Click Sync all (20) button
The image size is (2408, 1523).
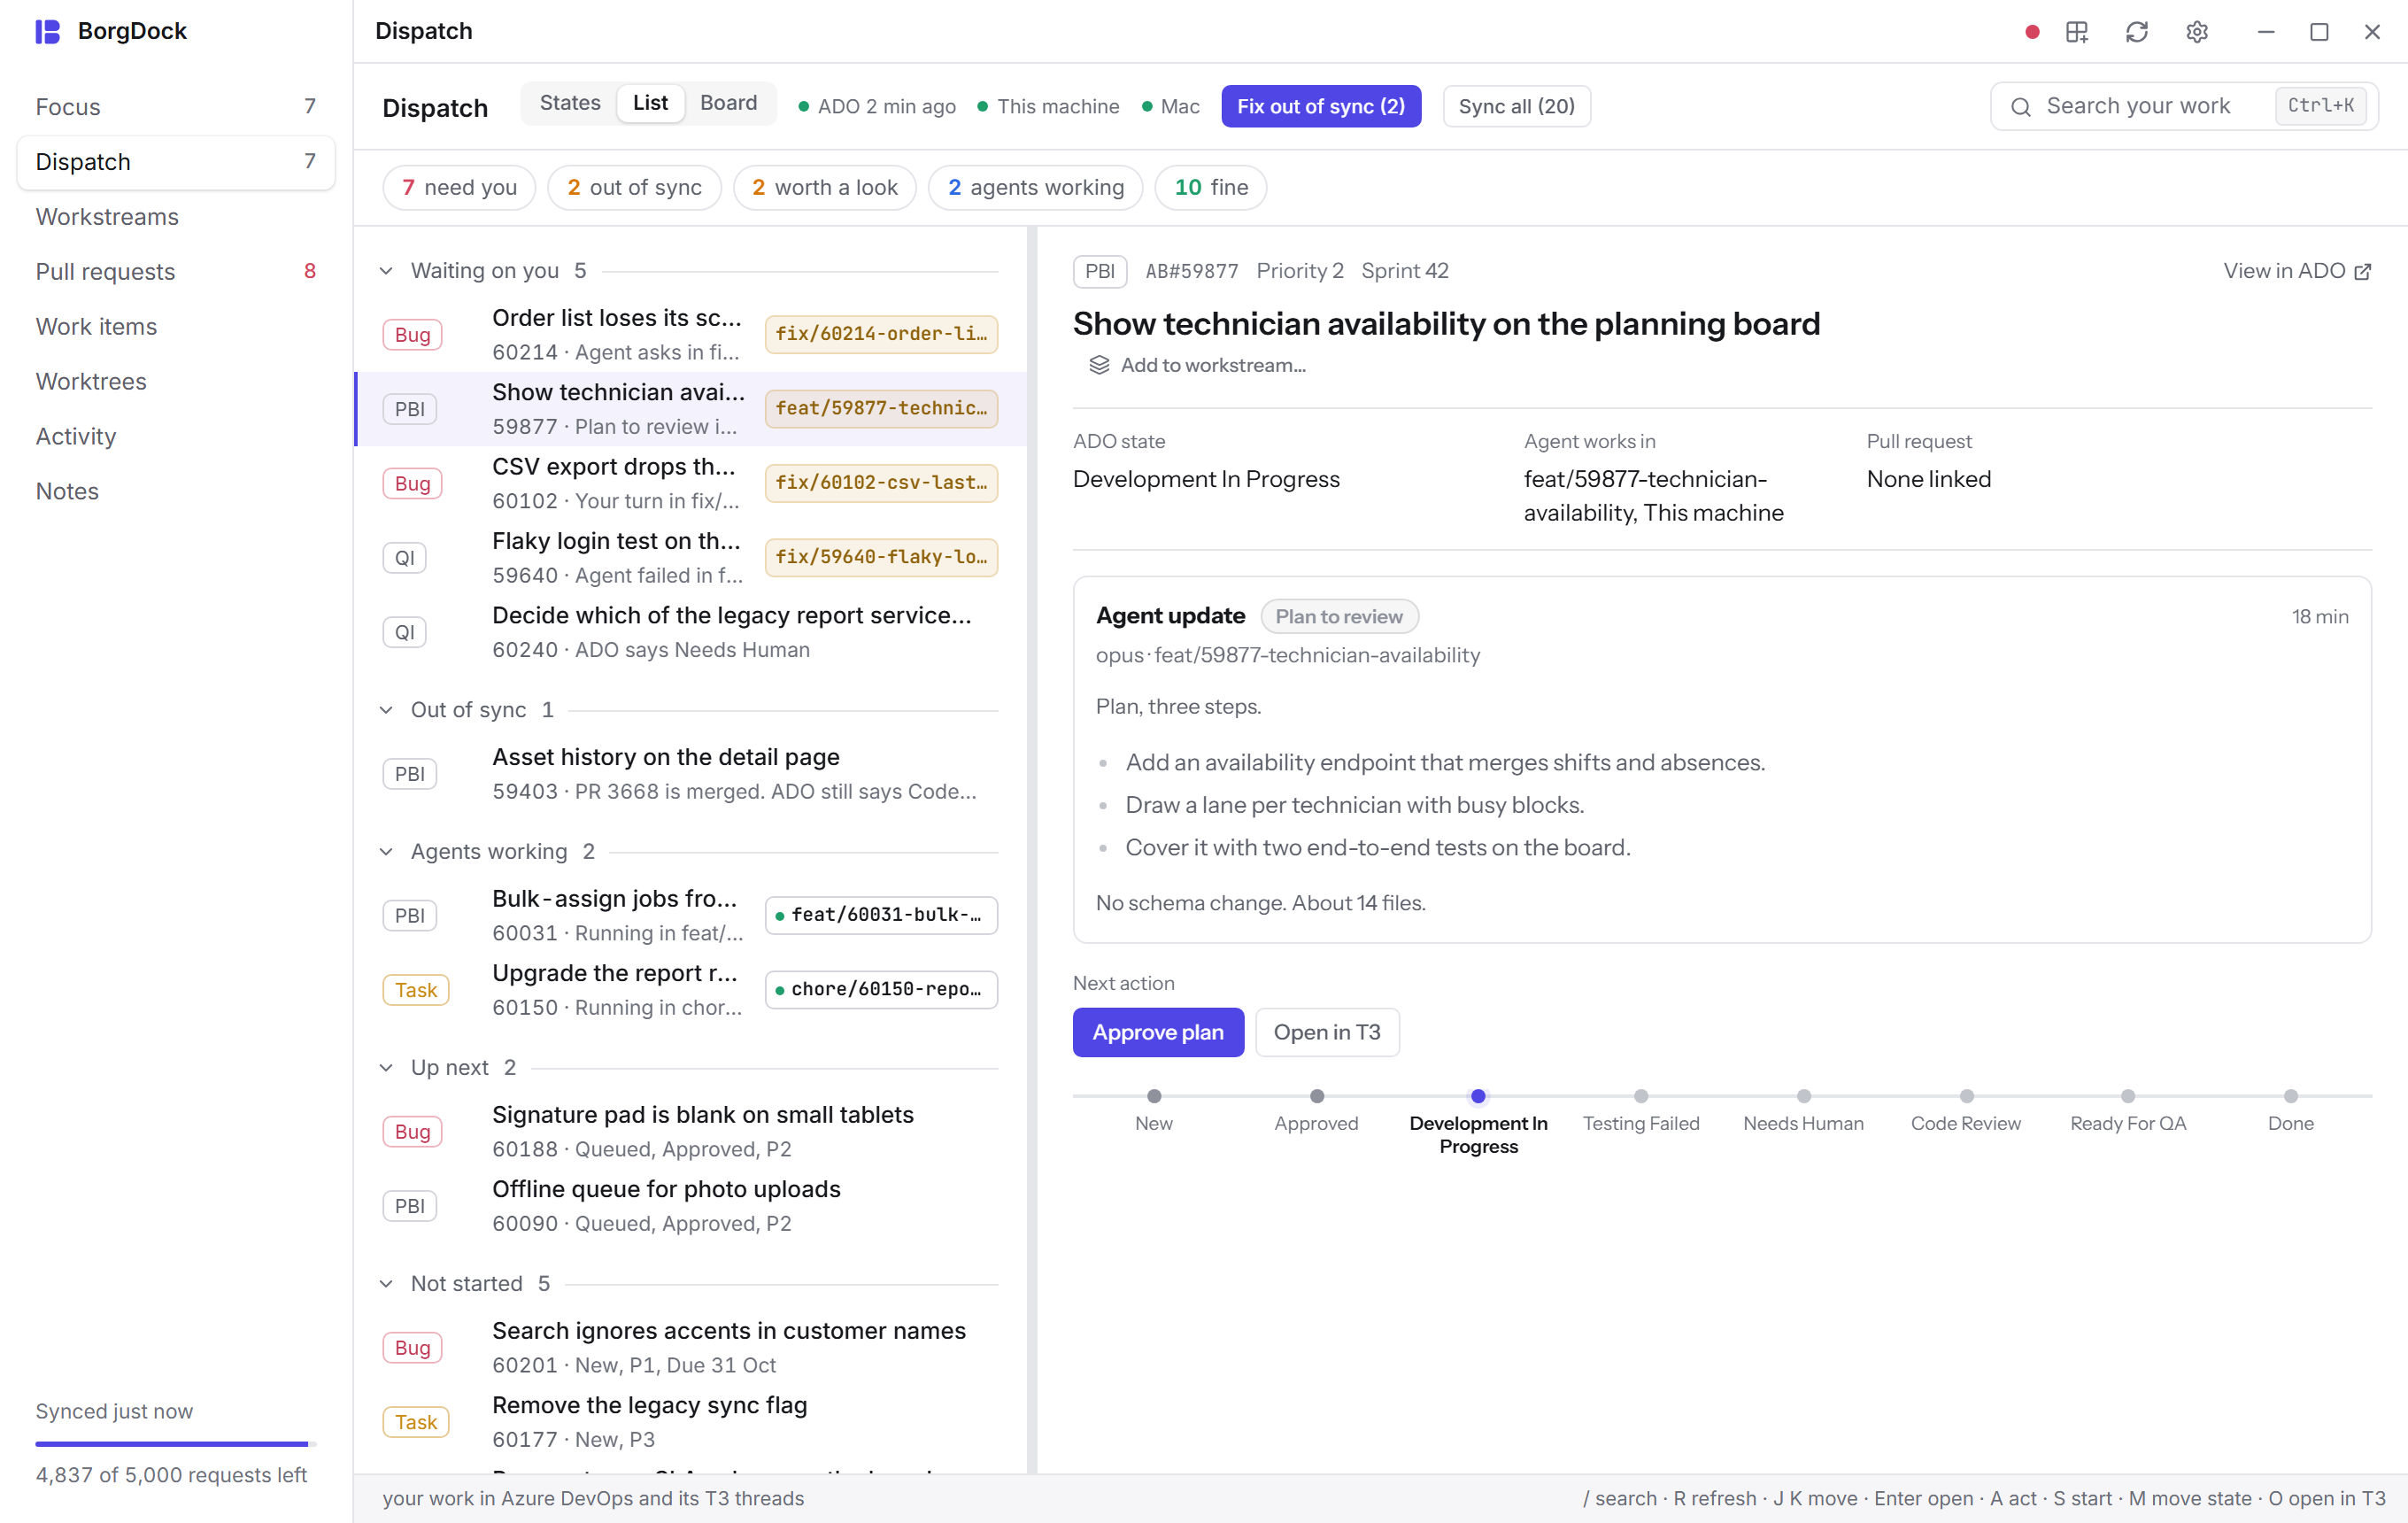[x=1516, y=106]
